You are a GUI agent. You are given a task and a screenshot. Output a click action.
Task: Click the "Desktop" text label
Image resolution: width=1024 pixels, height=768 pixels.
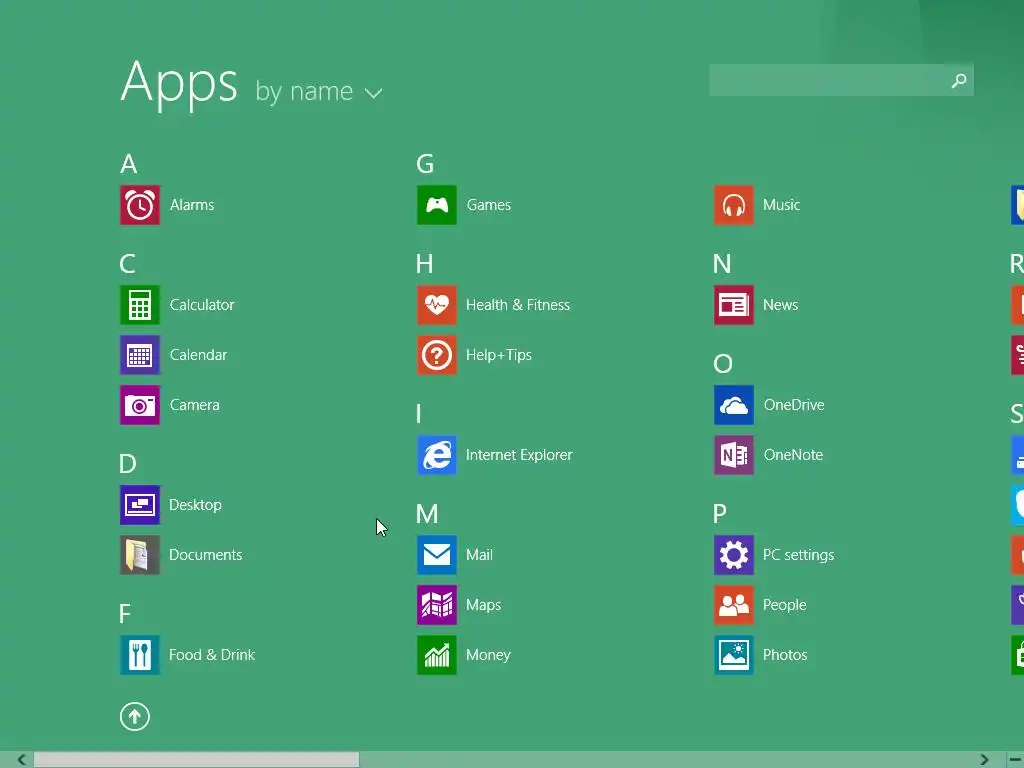tap(195, 505)
